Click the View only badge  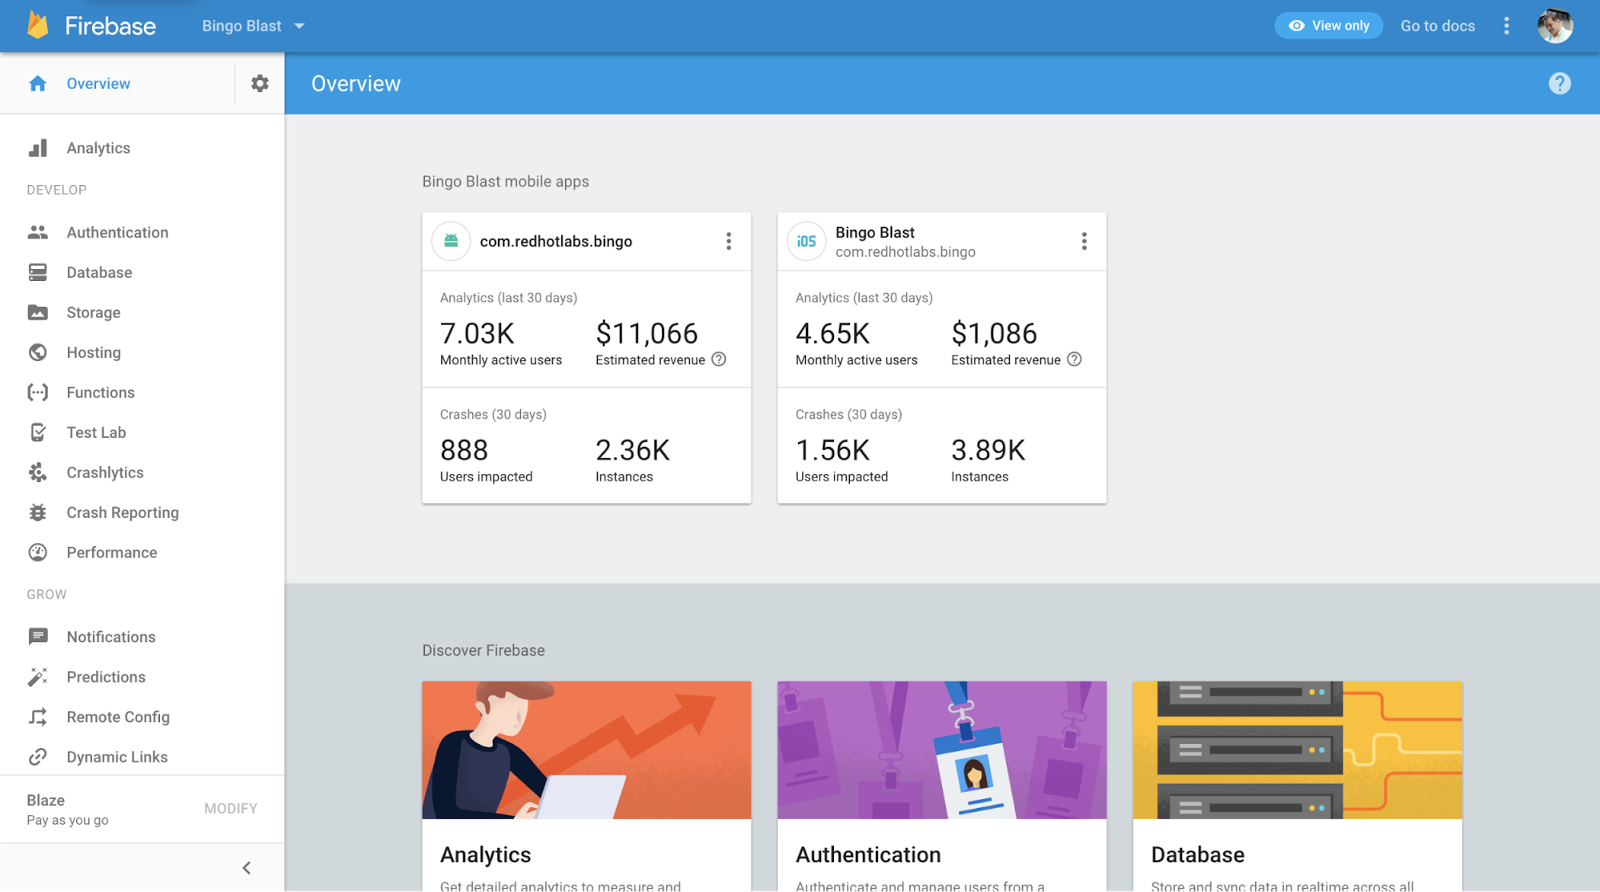pos(1328,26)
